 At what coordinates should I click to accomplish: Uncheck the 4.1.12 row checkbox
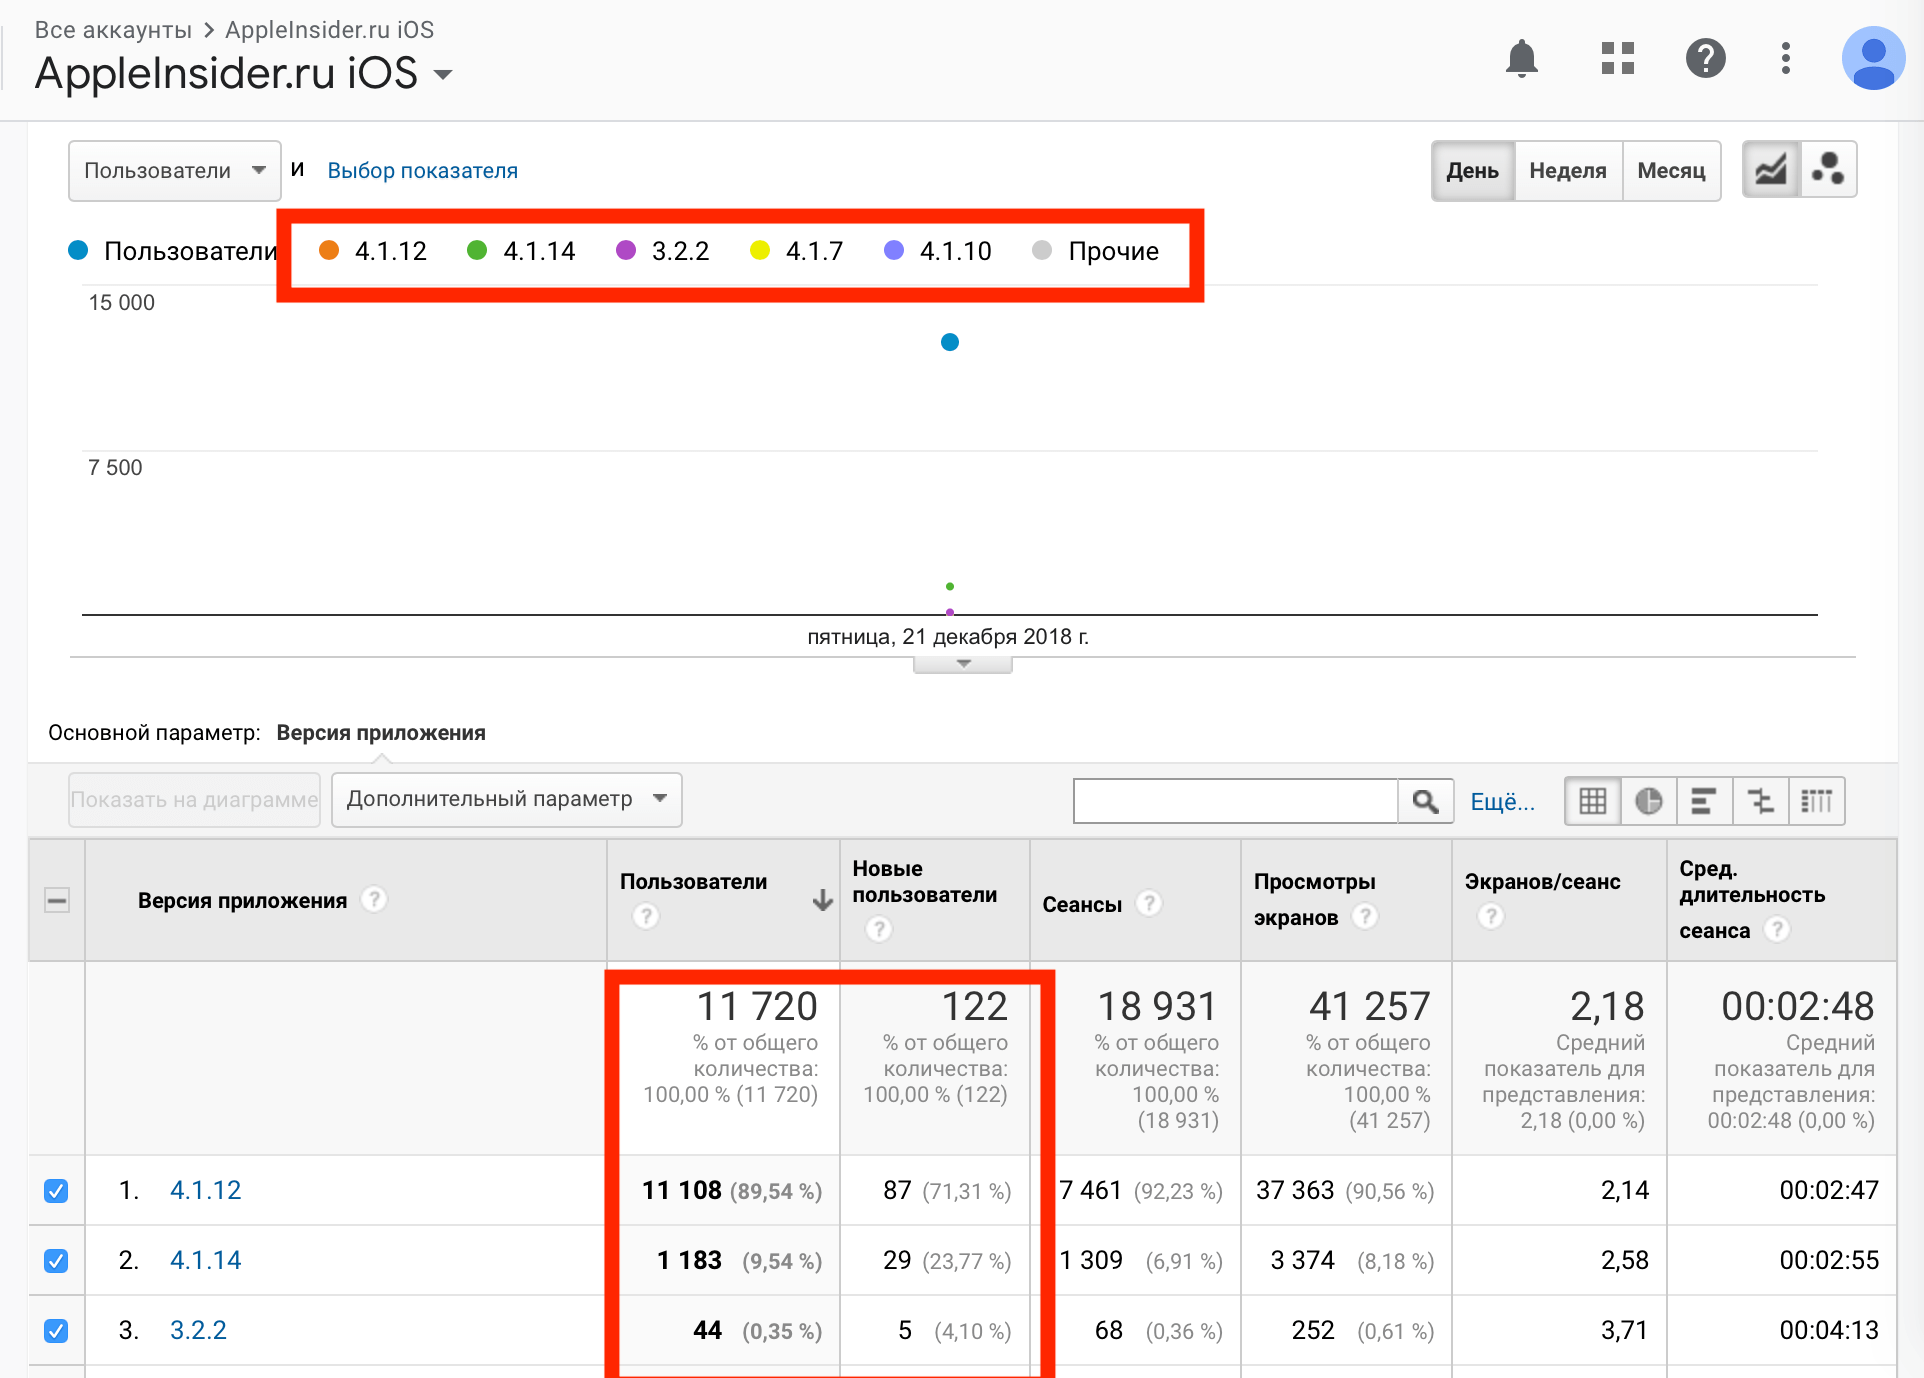click(x=56, y=1191)
